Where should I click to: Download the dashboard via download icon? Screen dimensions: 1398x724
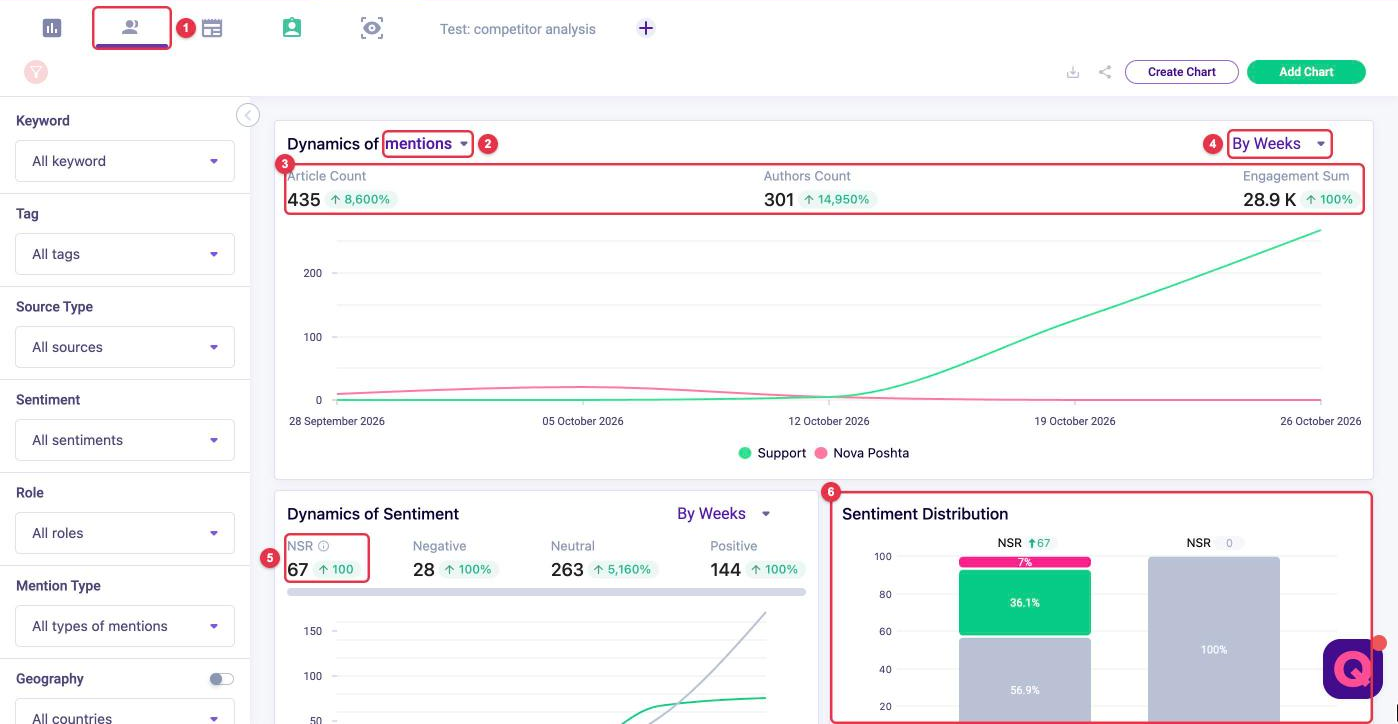1073,72
